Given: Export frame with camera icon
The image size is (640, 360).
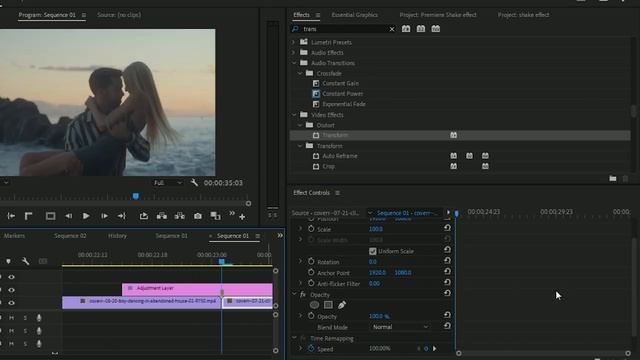Looking at the screenshot, I should click(198, 216).
